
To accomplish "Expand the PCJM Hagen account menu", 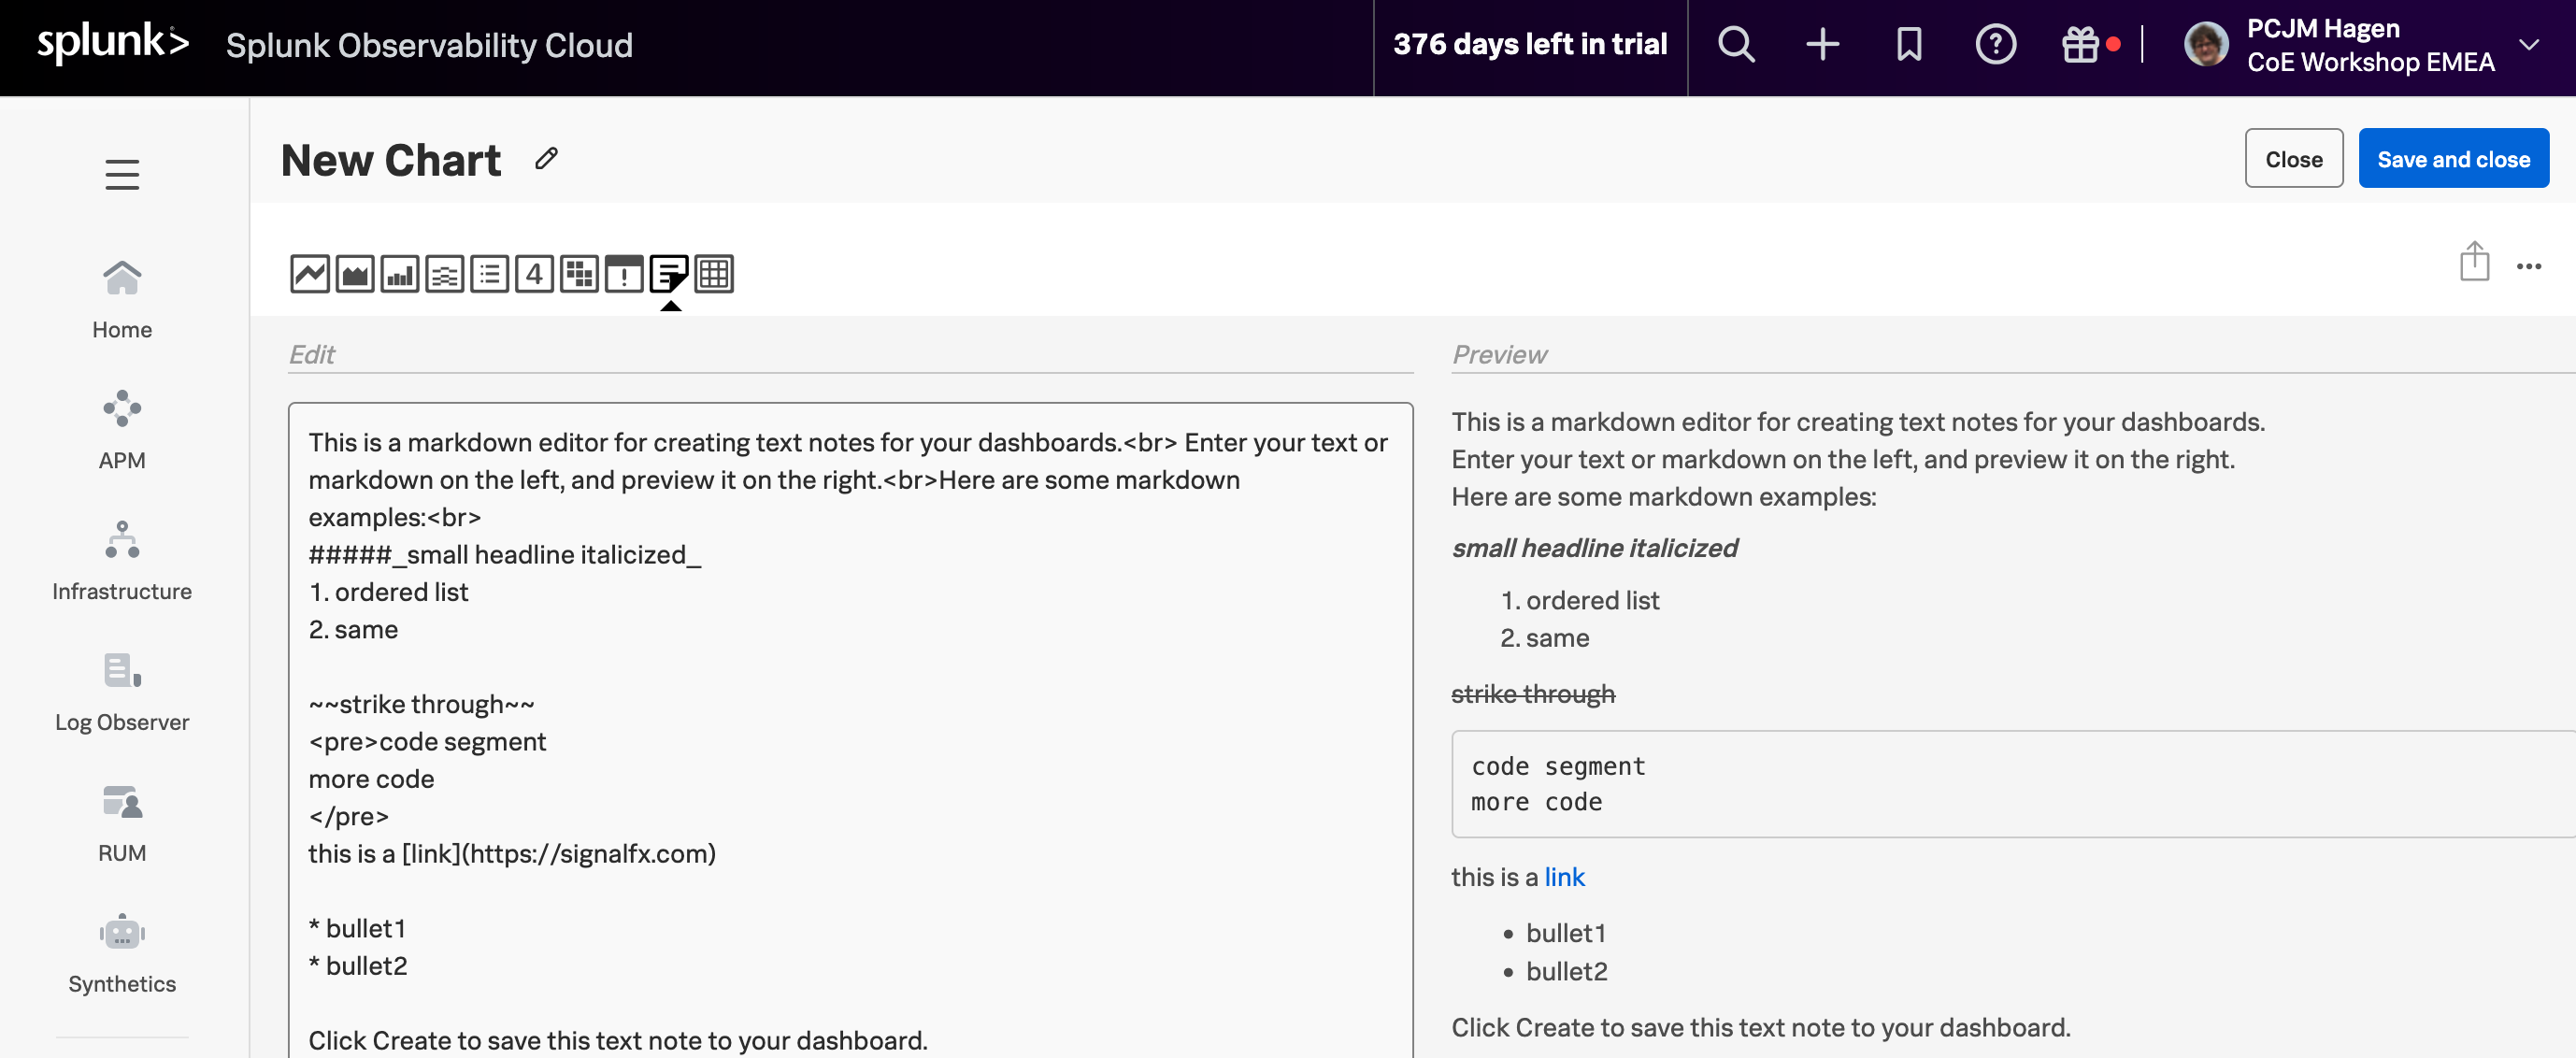I will 2528,45.
